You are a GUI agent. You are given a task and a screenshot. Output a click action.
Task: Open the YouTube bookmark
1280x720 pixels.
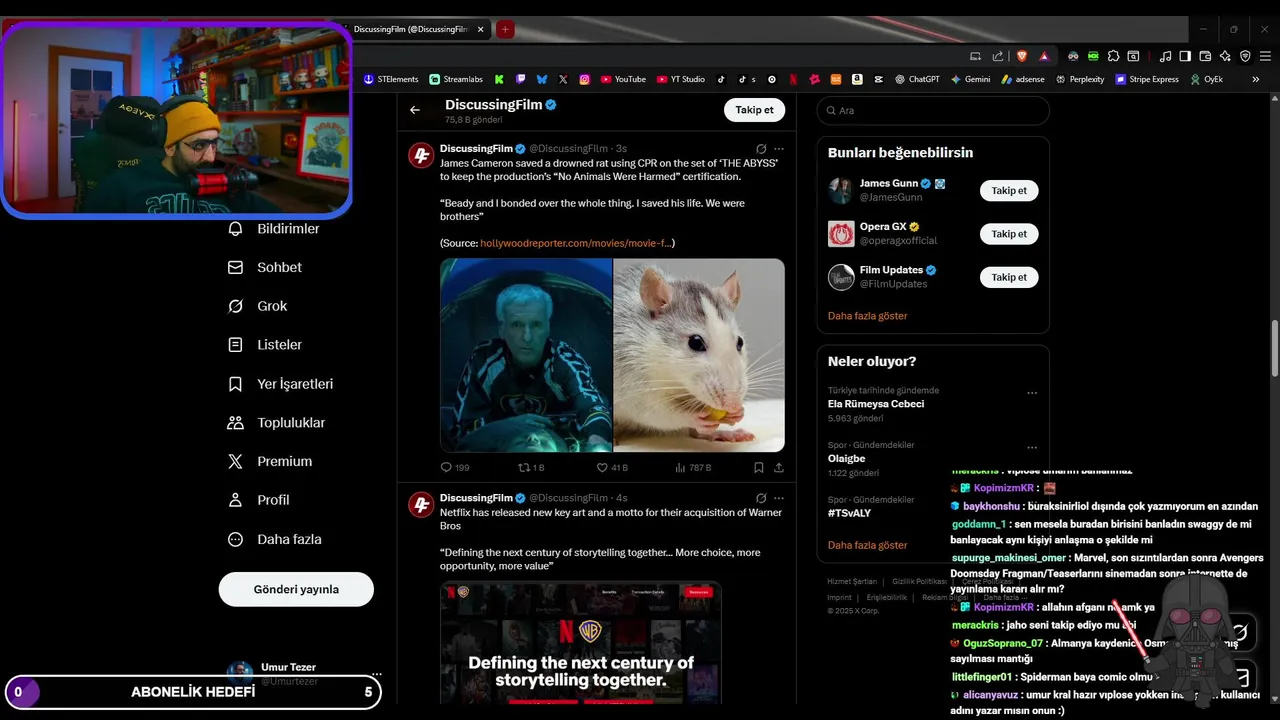pyautogui.click(x=623, y=79)
